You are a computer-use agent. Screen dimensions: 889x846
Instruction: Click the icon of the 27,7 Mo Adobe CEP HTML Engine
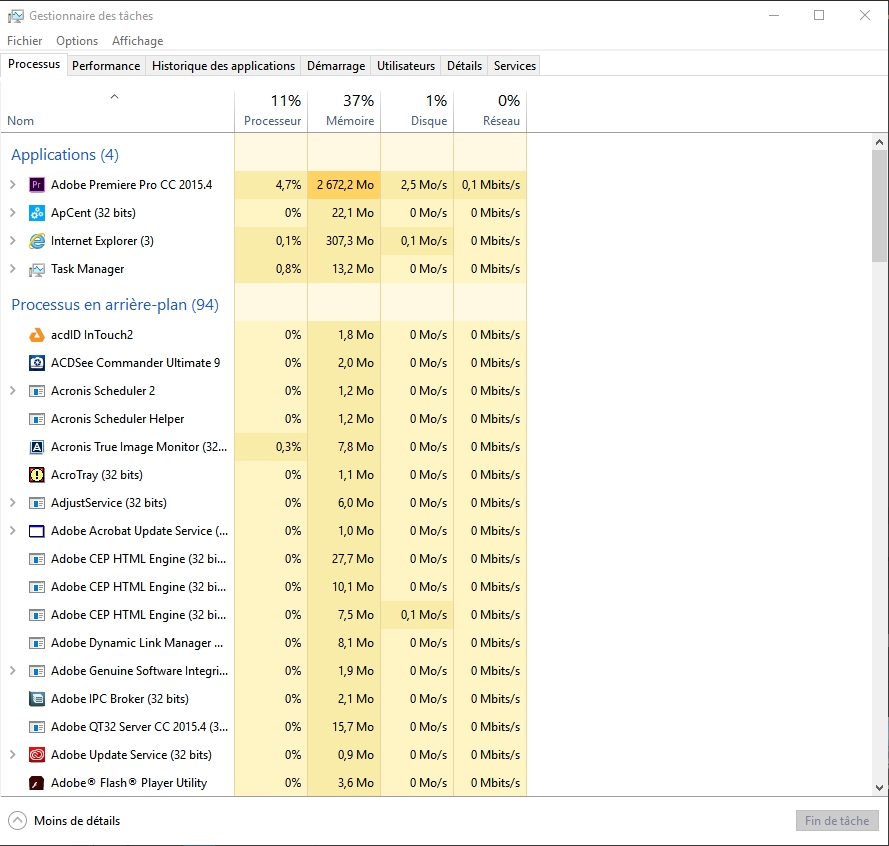pyautogui.click(x=37, y=559)
